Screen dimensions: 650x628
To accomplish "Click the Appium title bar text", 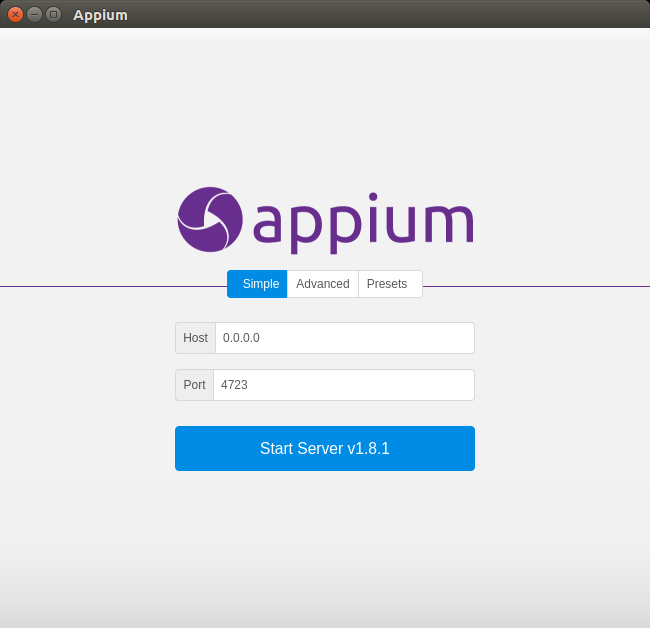I will tap(100, 15).
